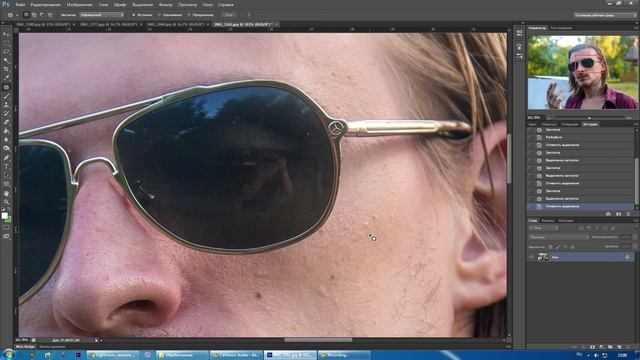Click Subtract from selection icon in options bar

[x=42, y=15]
